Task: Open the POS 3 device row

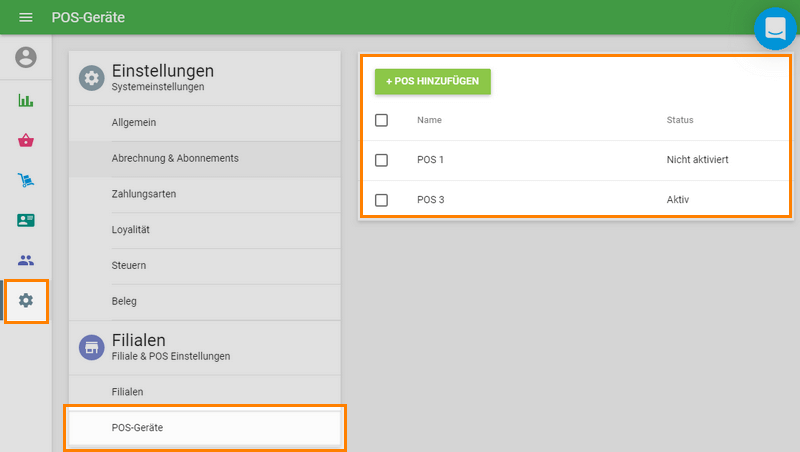Action: click(576, 199)
